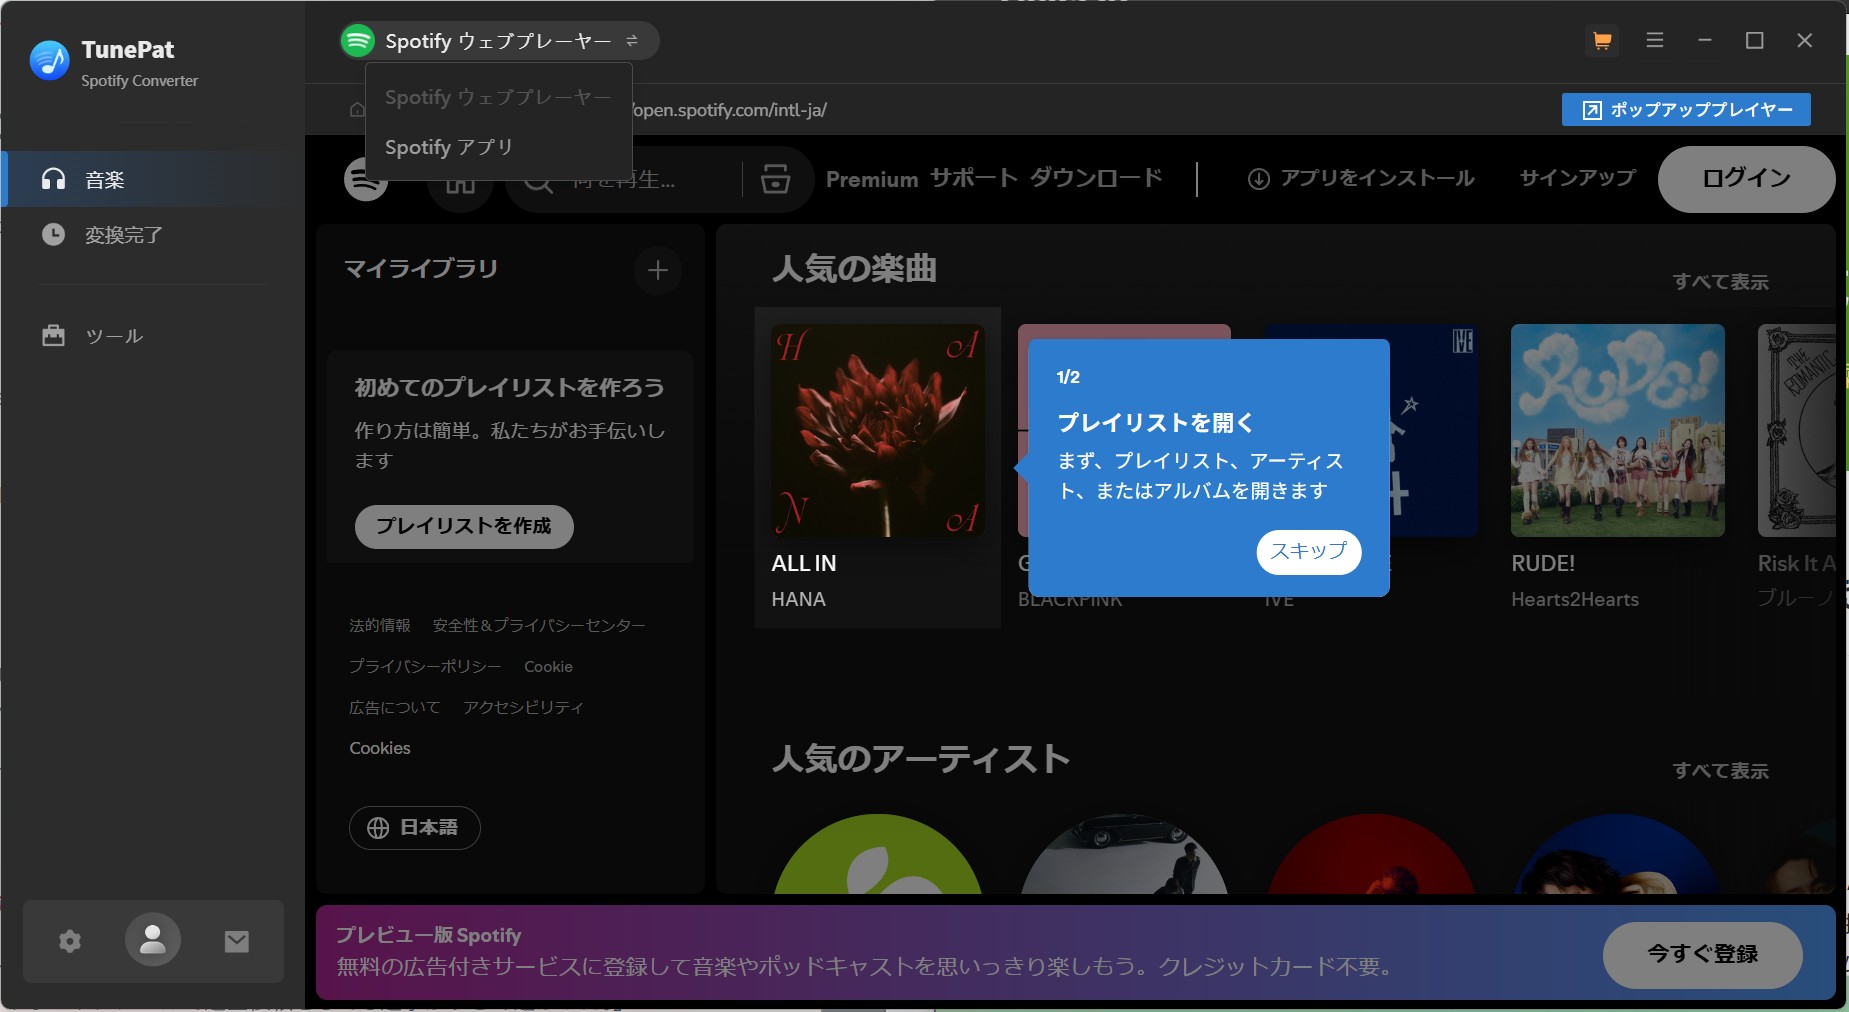The width and height of the screenshot is (1849, 1012).
Task: Open the 音楽 section in sidebar
Action: [x=153, y=179]
